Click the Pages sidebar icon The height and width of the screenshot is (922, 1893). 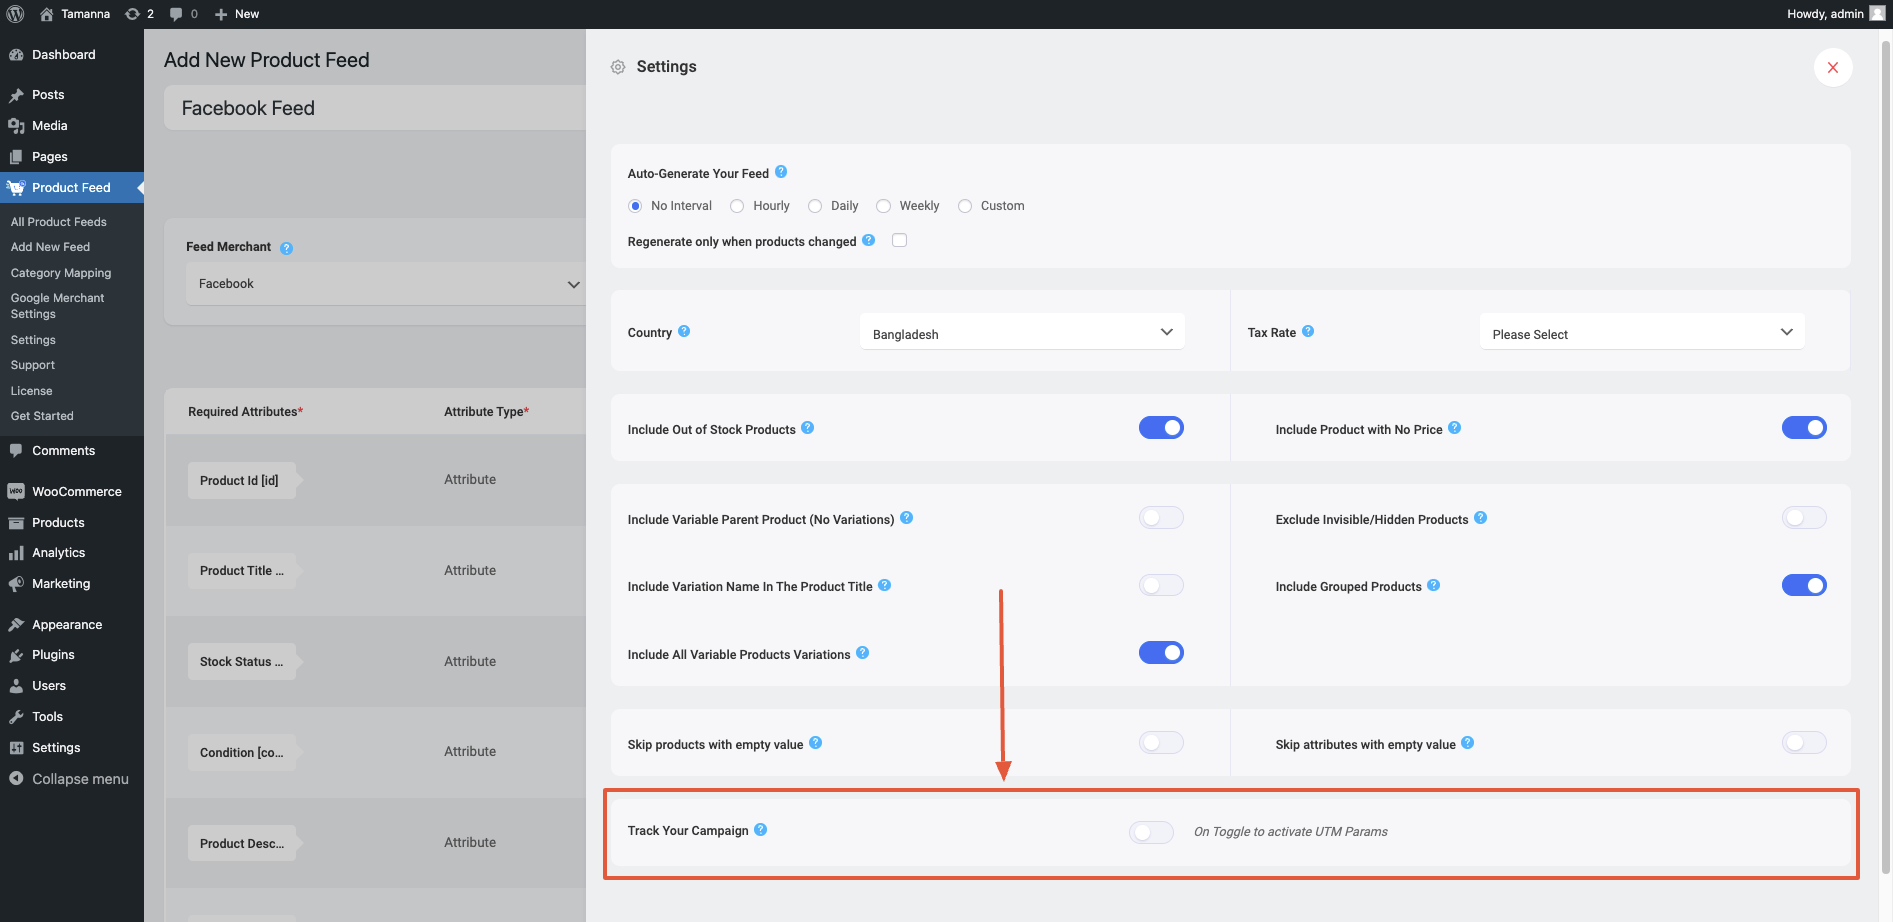click(16, 157)
